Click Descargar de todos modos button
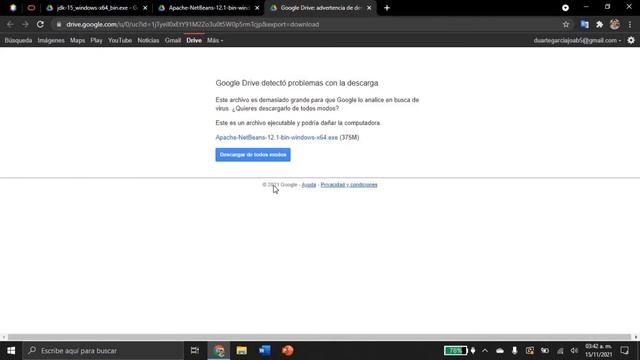The width and height of the screenshot is (640, 360). 253,155
